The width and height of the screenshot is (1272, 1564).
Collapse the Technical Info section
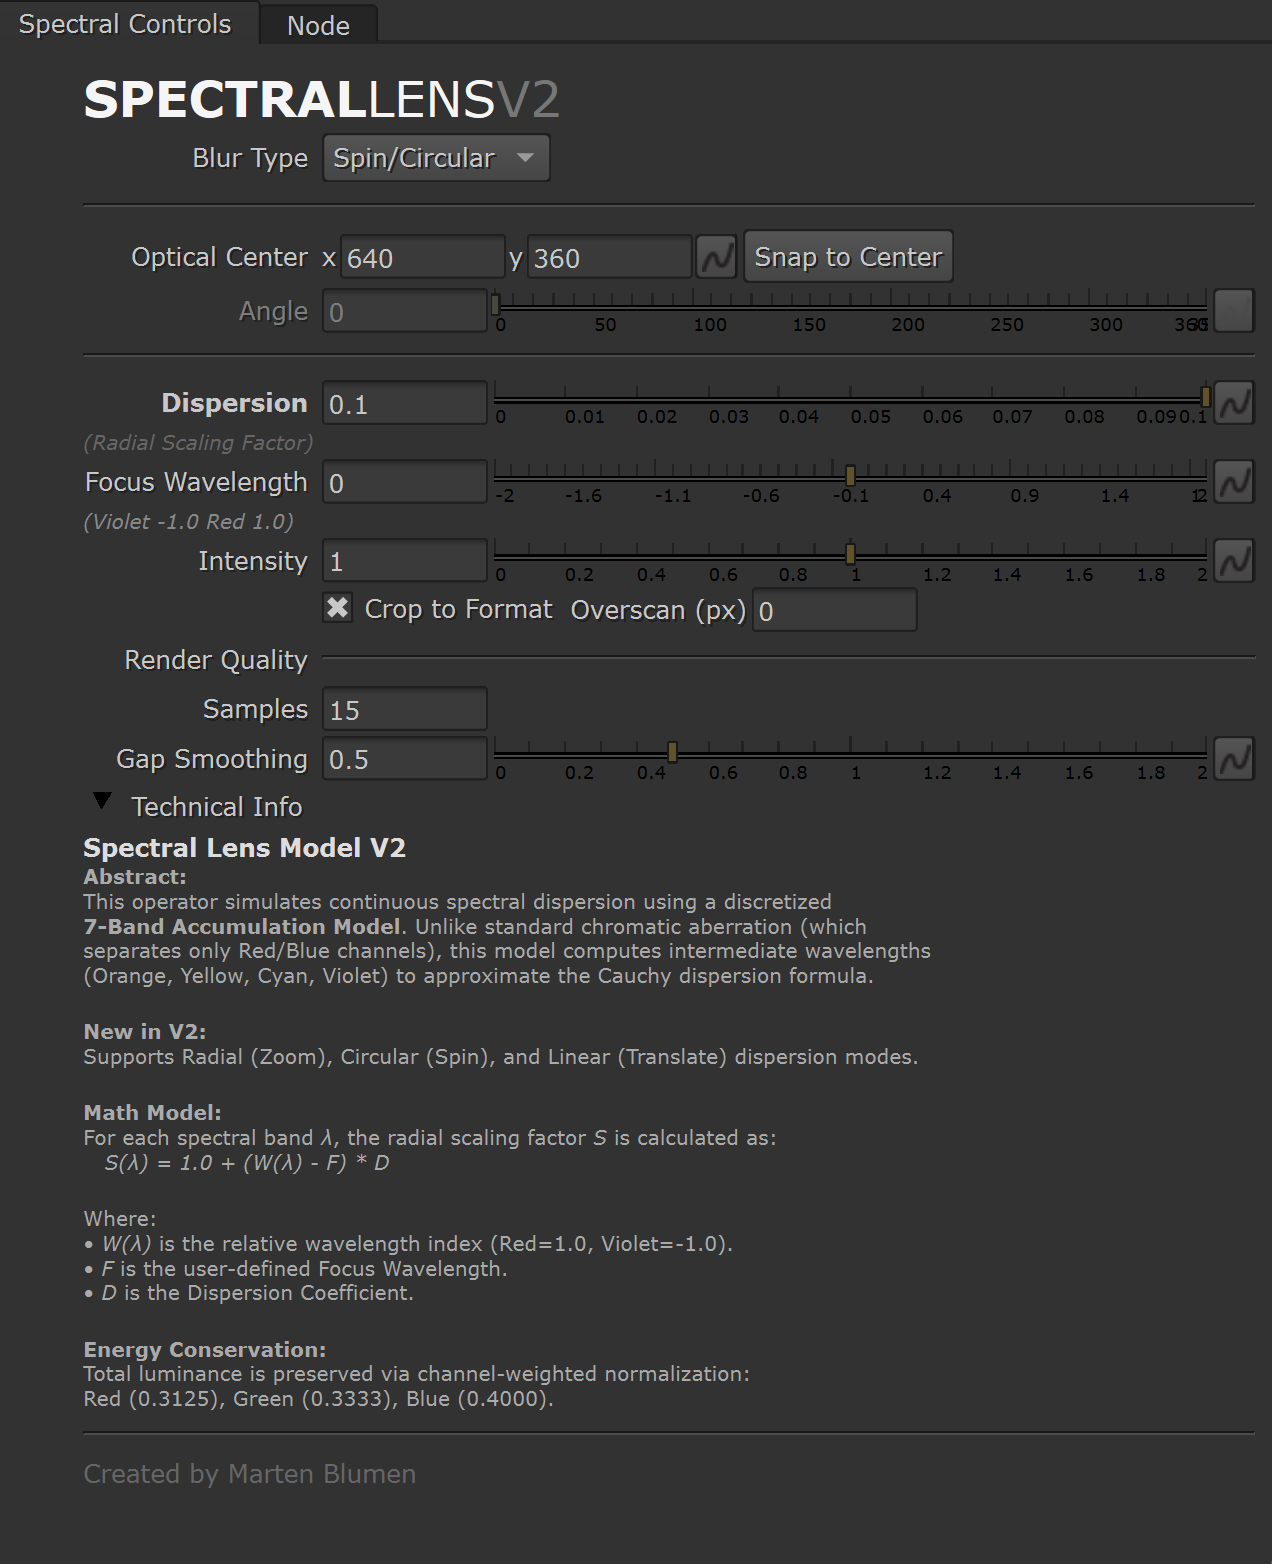tap(102, 801)
